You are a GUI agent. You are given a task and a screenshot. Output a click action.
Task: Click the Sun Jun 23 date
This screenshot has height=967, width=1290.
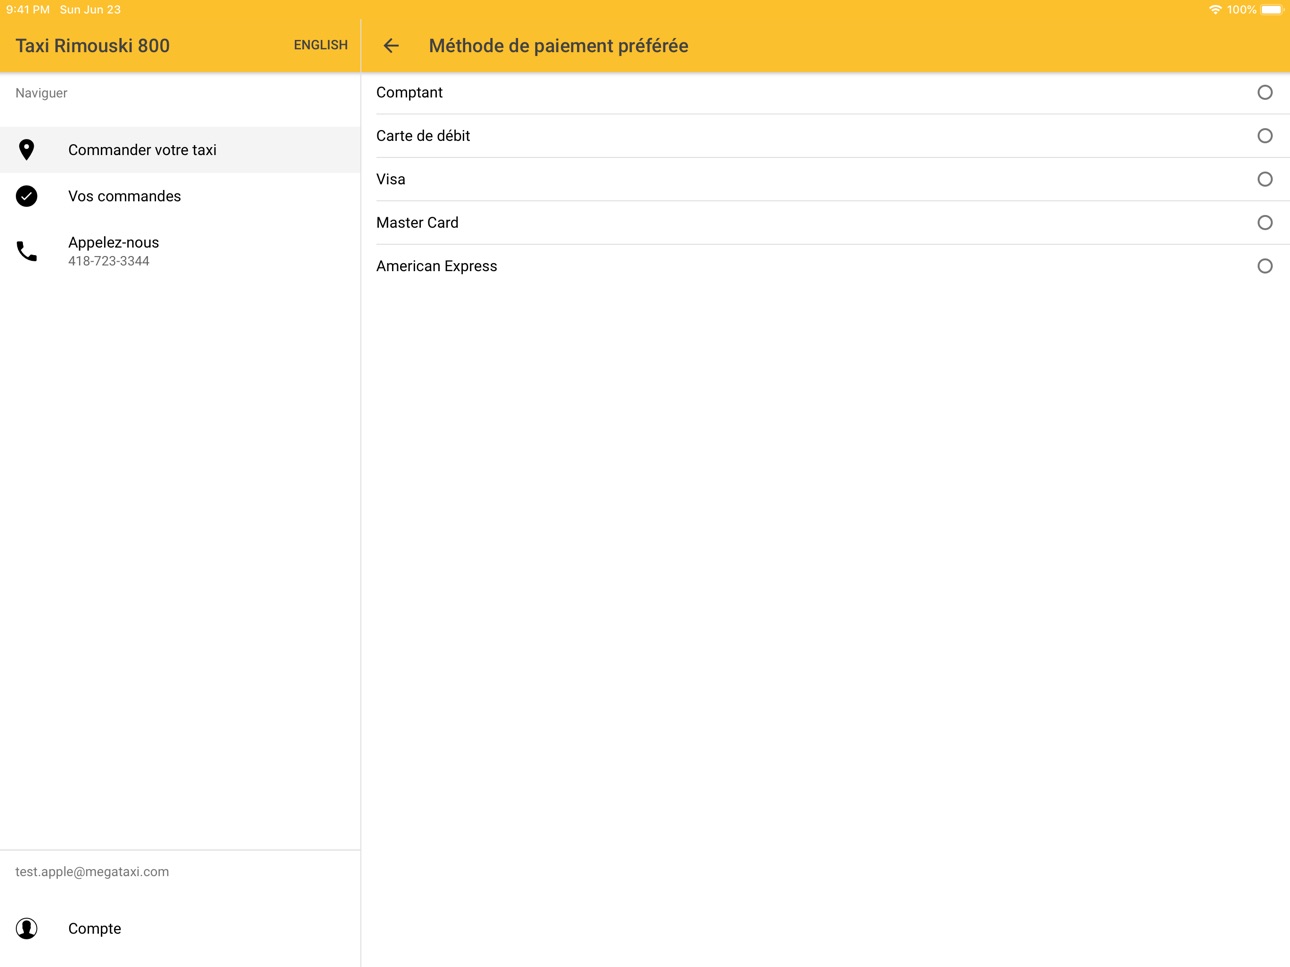click(90, 10)
